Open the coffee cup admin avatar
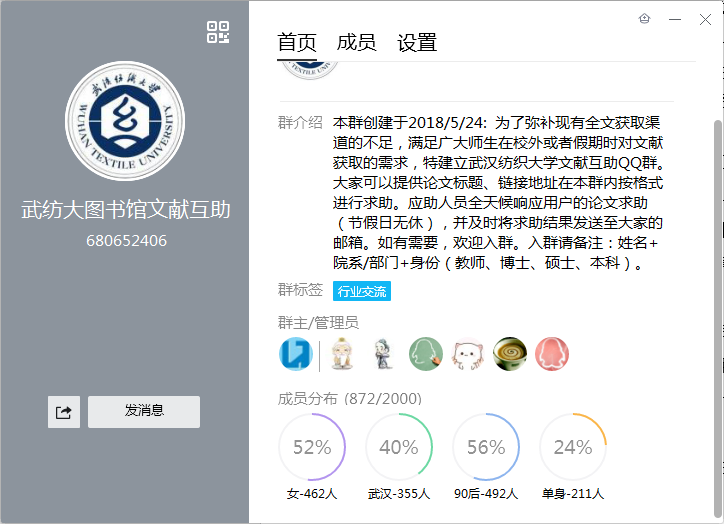The height and width of the screenshot is (524, 724). point(510,354)
